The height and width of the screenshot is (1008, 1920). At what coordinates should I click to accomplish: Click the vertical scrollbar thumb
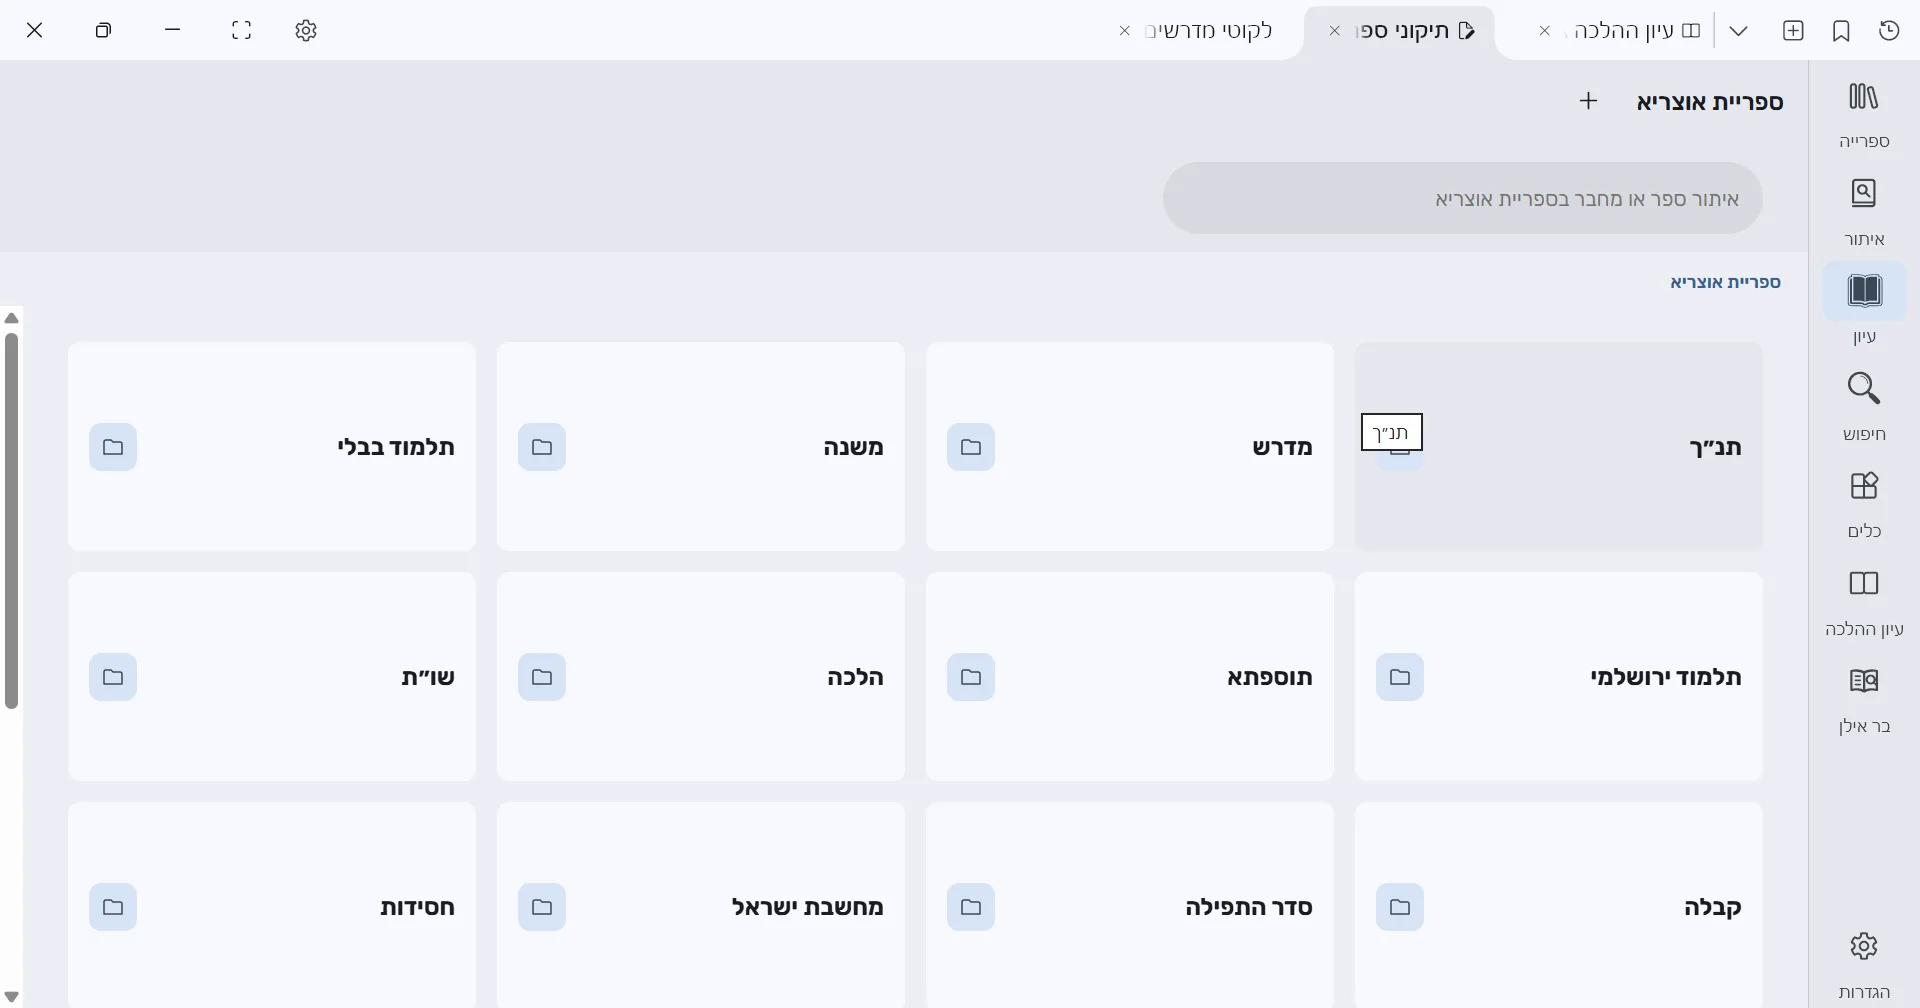coord(12,520)
